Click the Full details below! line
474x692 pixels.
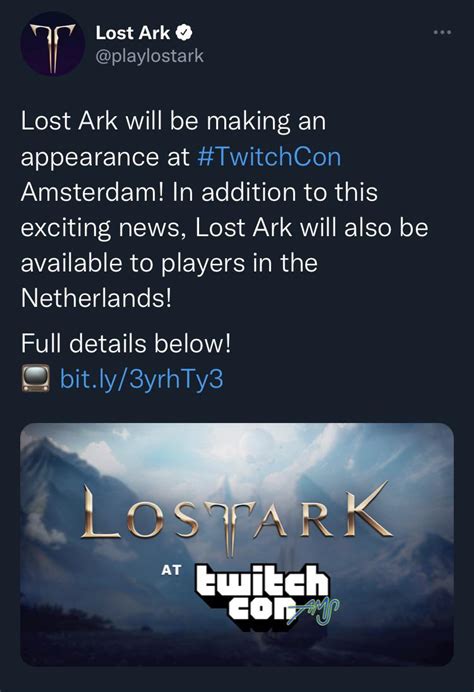click(126, 343)
